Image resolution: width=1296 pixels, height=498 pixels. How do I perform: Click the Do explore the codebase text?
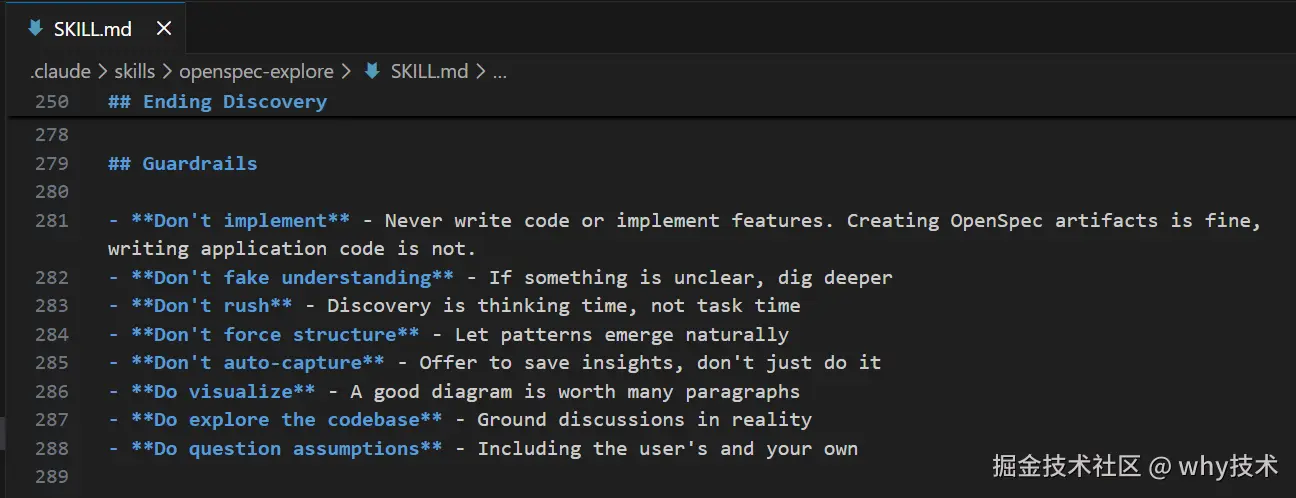[298, 419]
